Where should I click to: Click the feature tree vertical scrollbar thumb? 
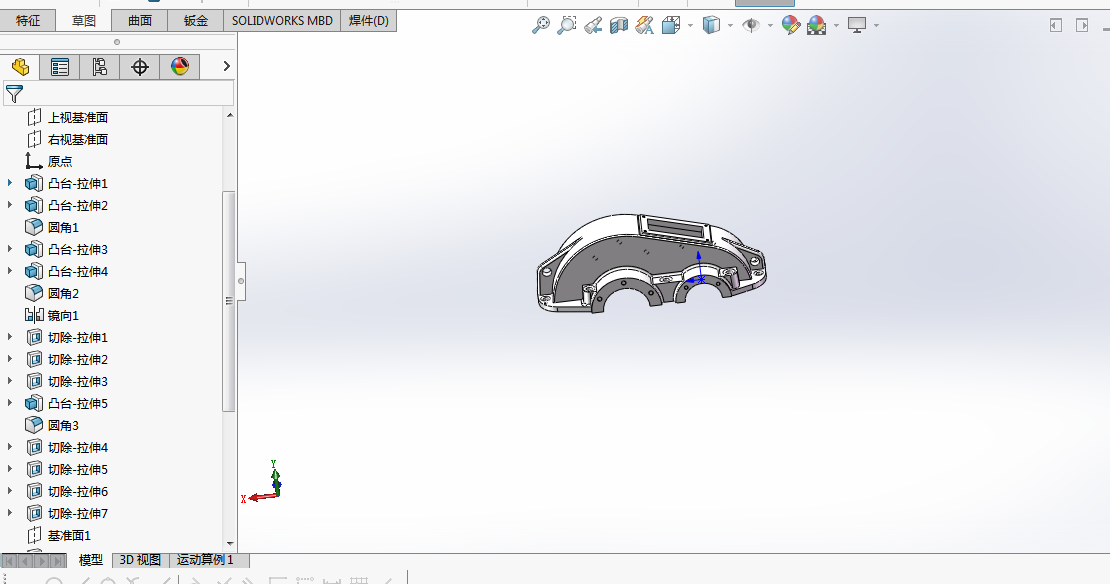click(x=229, y=301)
